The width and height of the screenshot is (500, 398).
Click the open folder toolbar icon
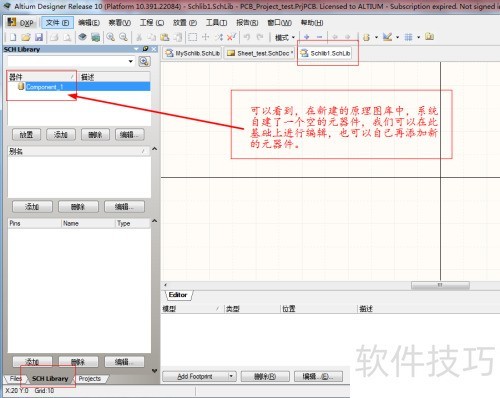[26, 37]
